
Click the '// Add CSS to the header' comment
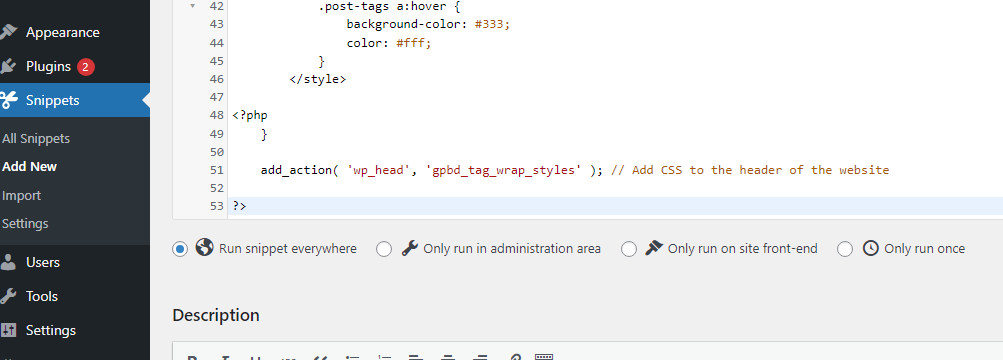(750, 170)
